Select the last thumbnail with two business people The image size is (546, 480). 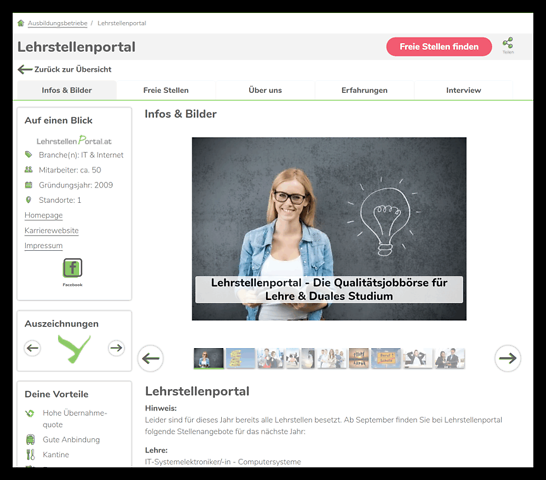[449, 358]
